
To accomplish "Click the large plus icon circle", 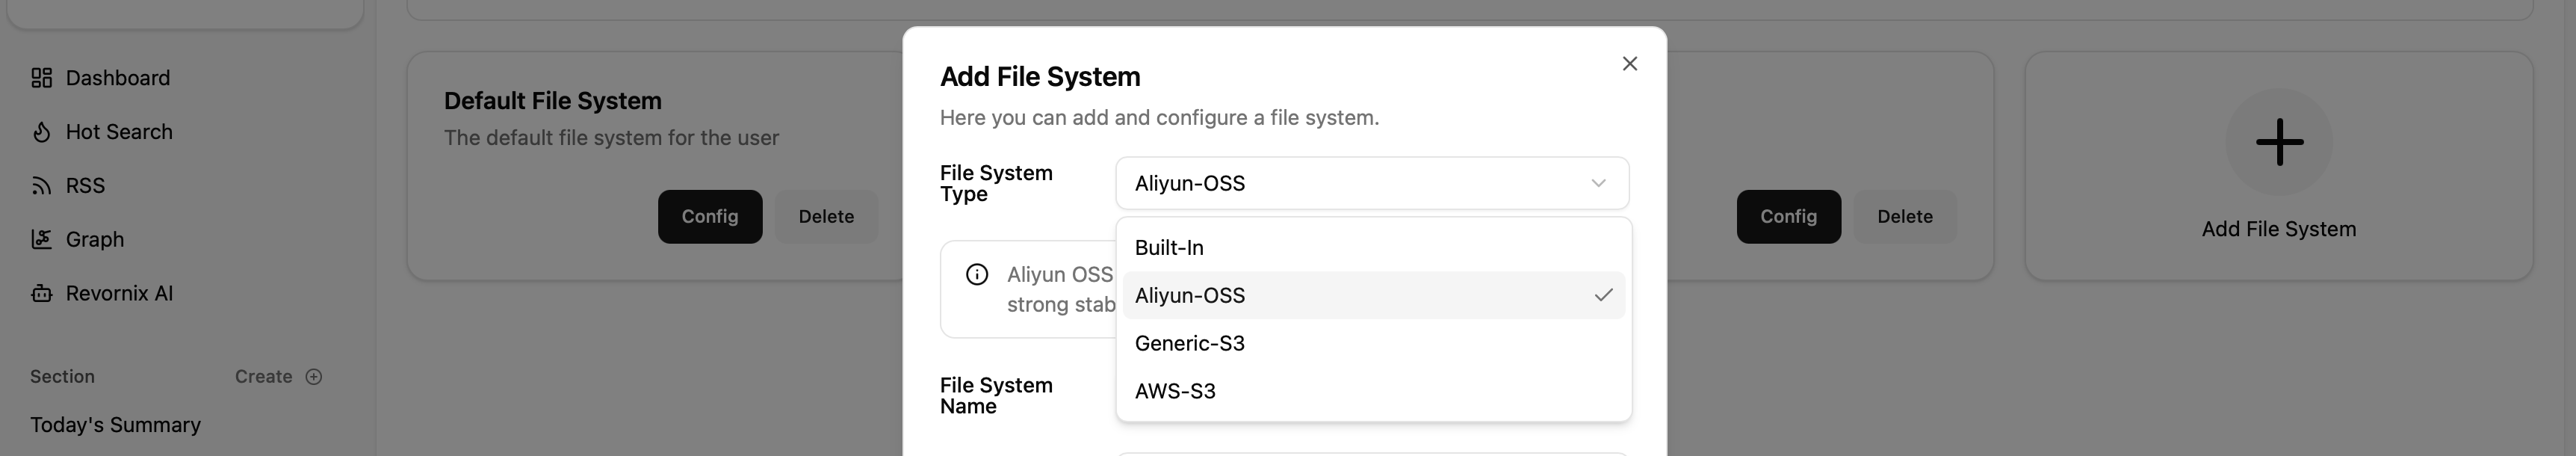I will [x=2278, y=142].
